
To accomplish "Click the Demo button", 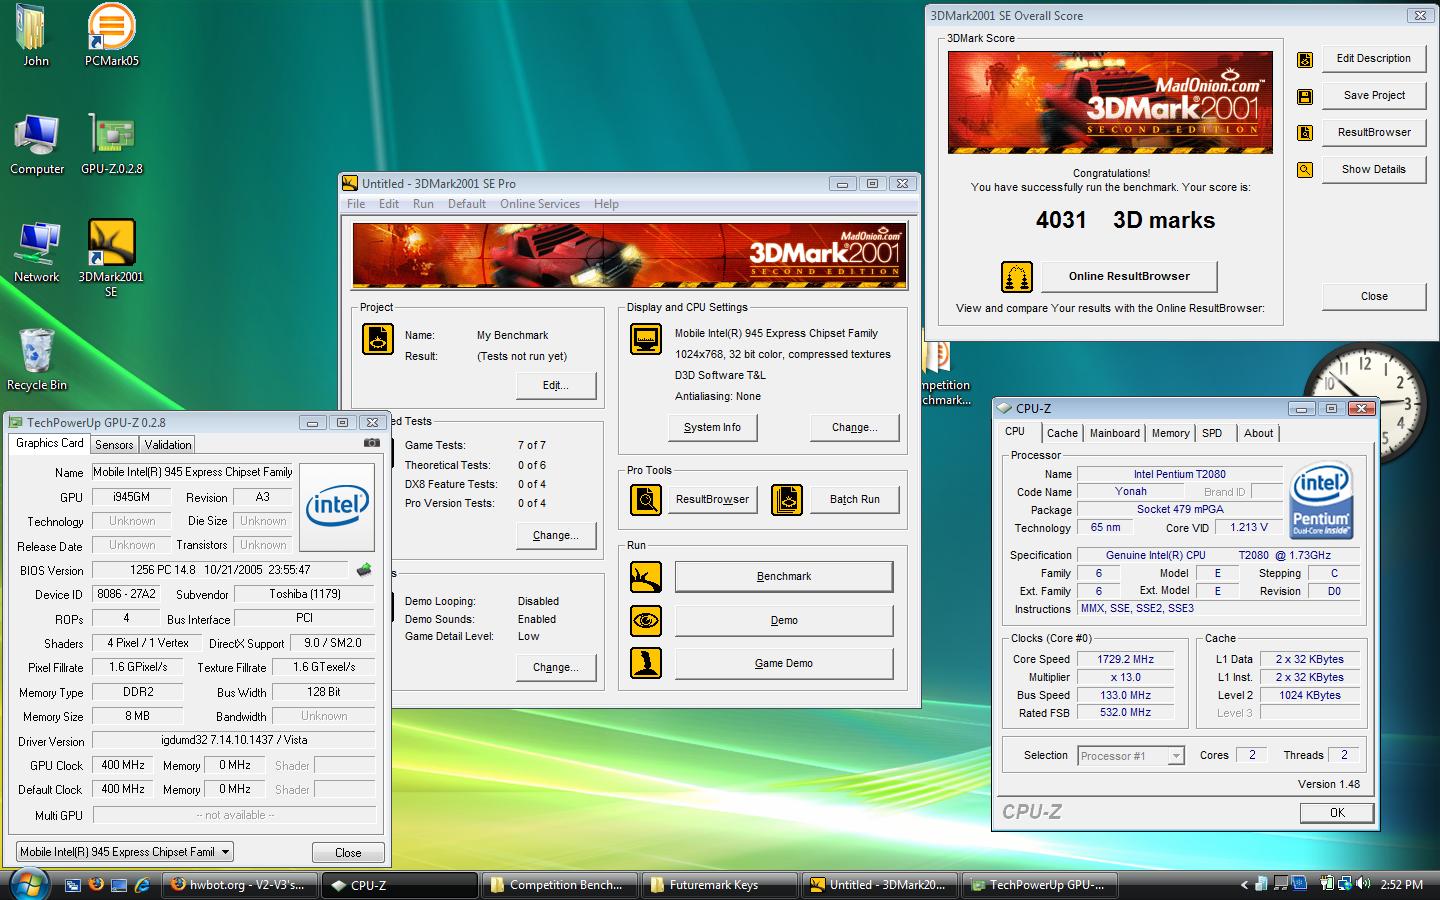I will [x=784, y=621].
